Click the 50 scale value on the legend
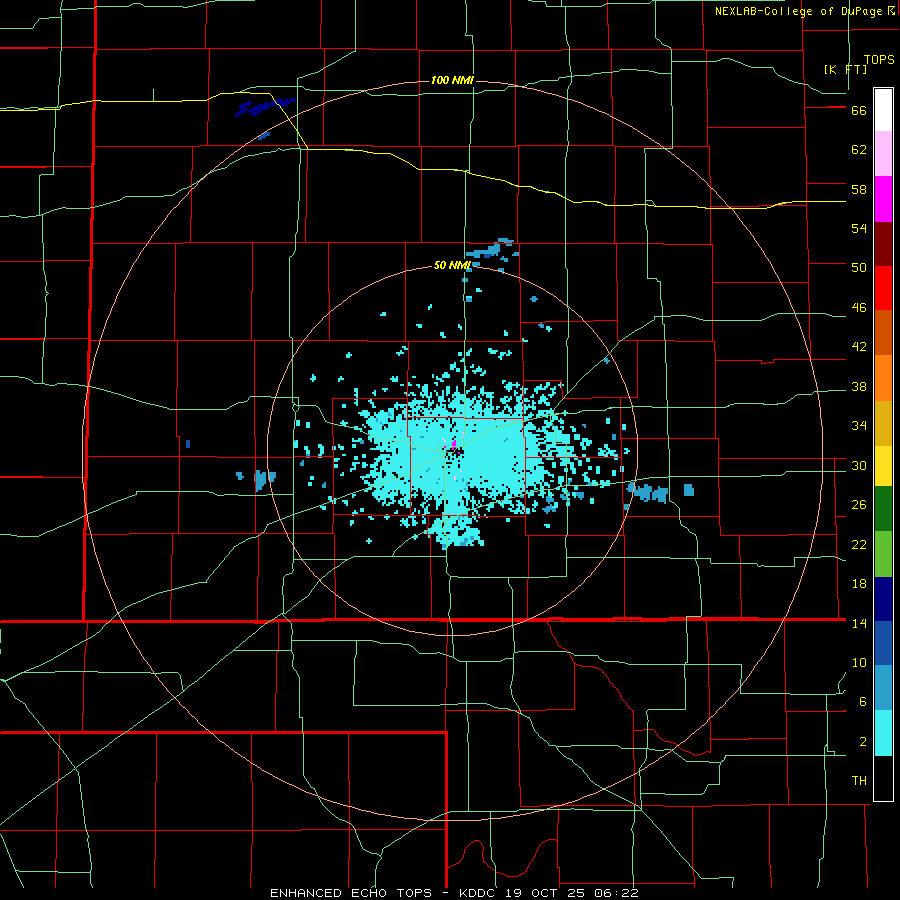The height and width of the screenshot is (900, 900). (x=859, y=268)
